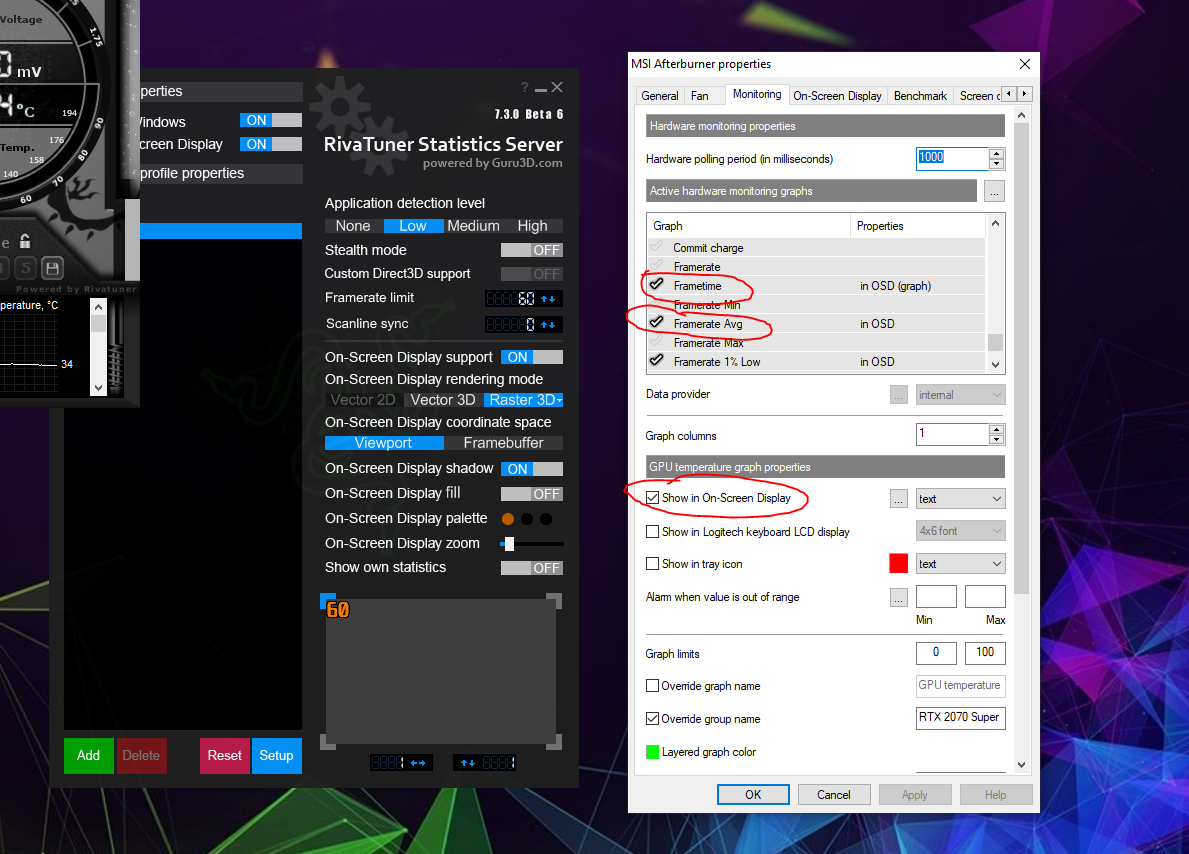1189x854 pixels.
Task: Click the Save profile floppy icon in Afterburner
Action: point(52,268)
